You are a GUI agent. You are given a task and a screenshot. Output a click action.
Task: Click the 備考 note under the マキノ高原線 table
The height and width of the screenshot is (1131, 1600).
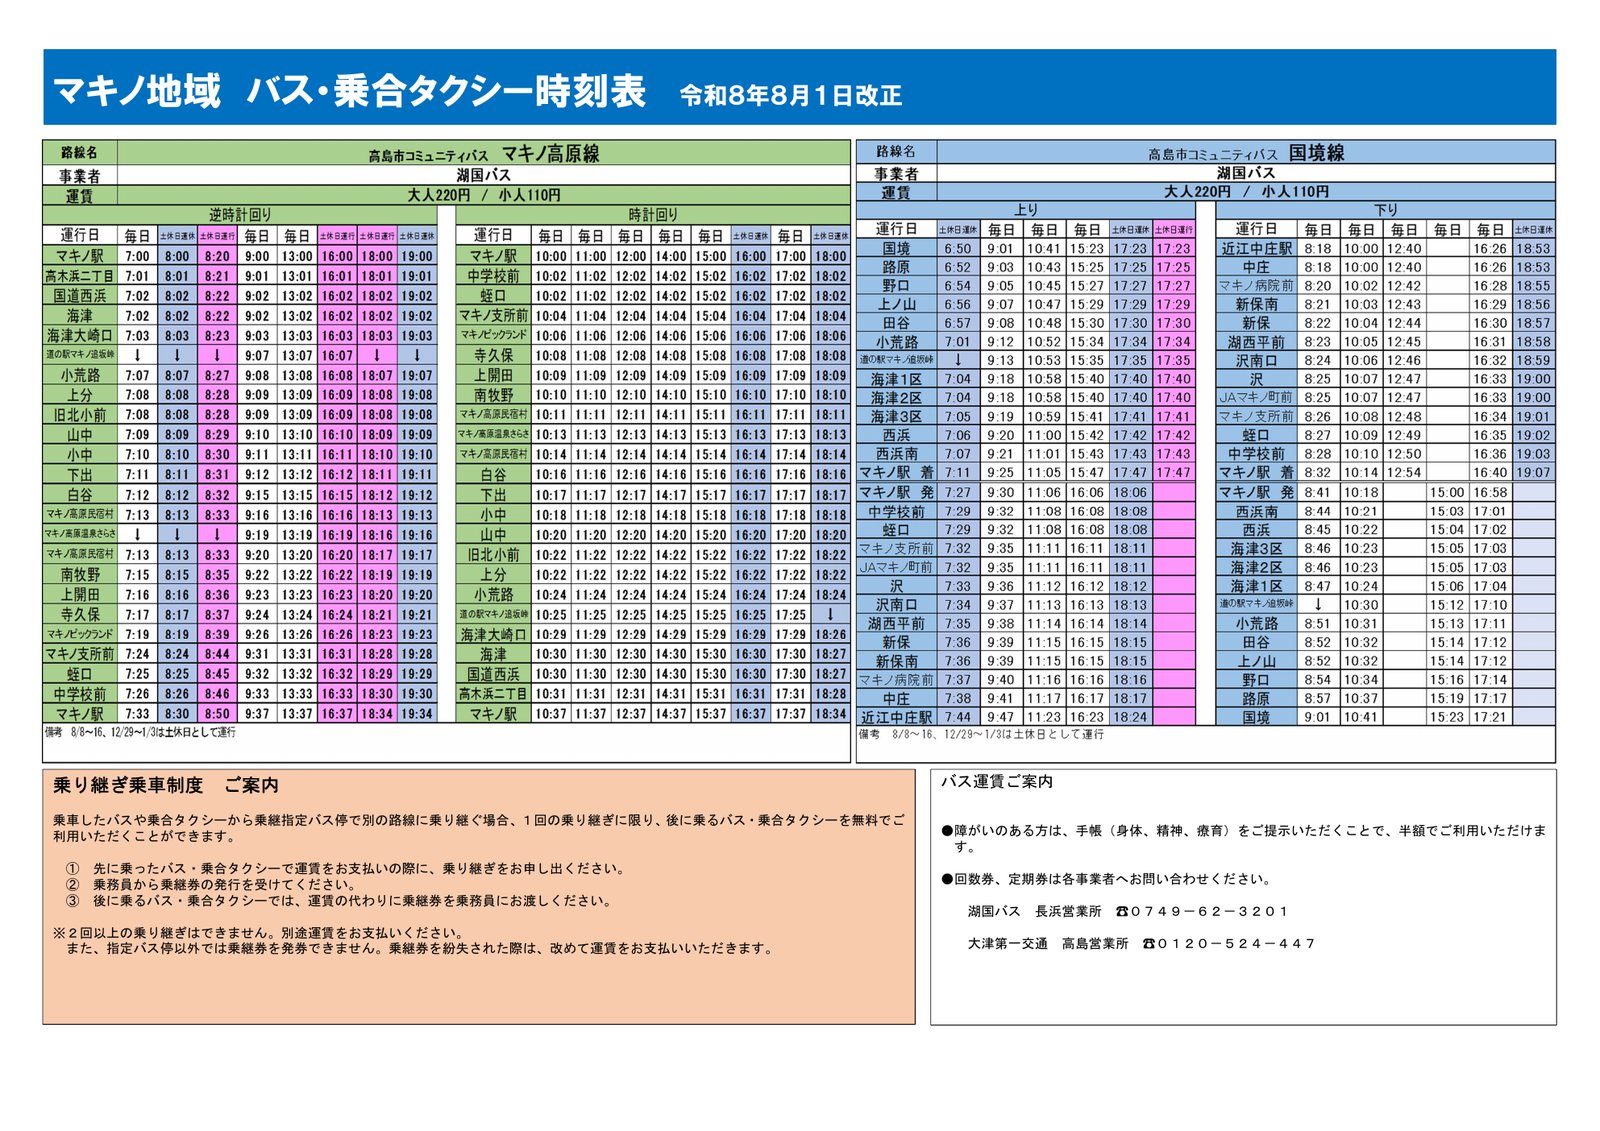pos(140,732)
